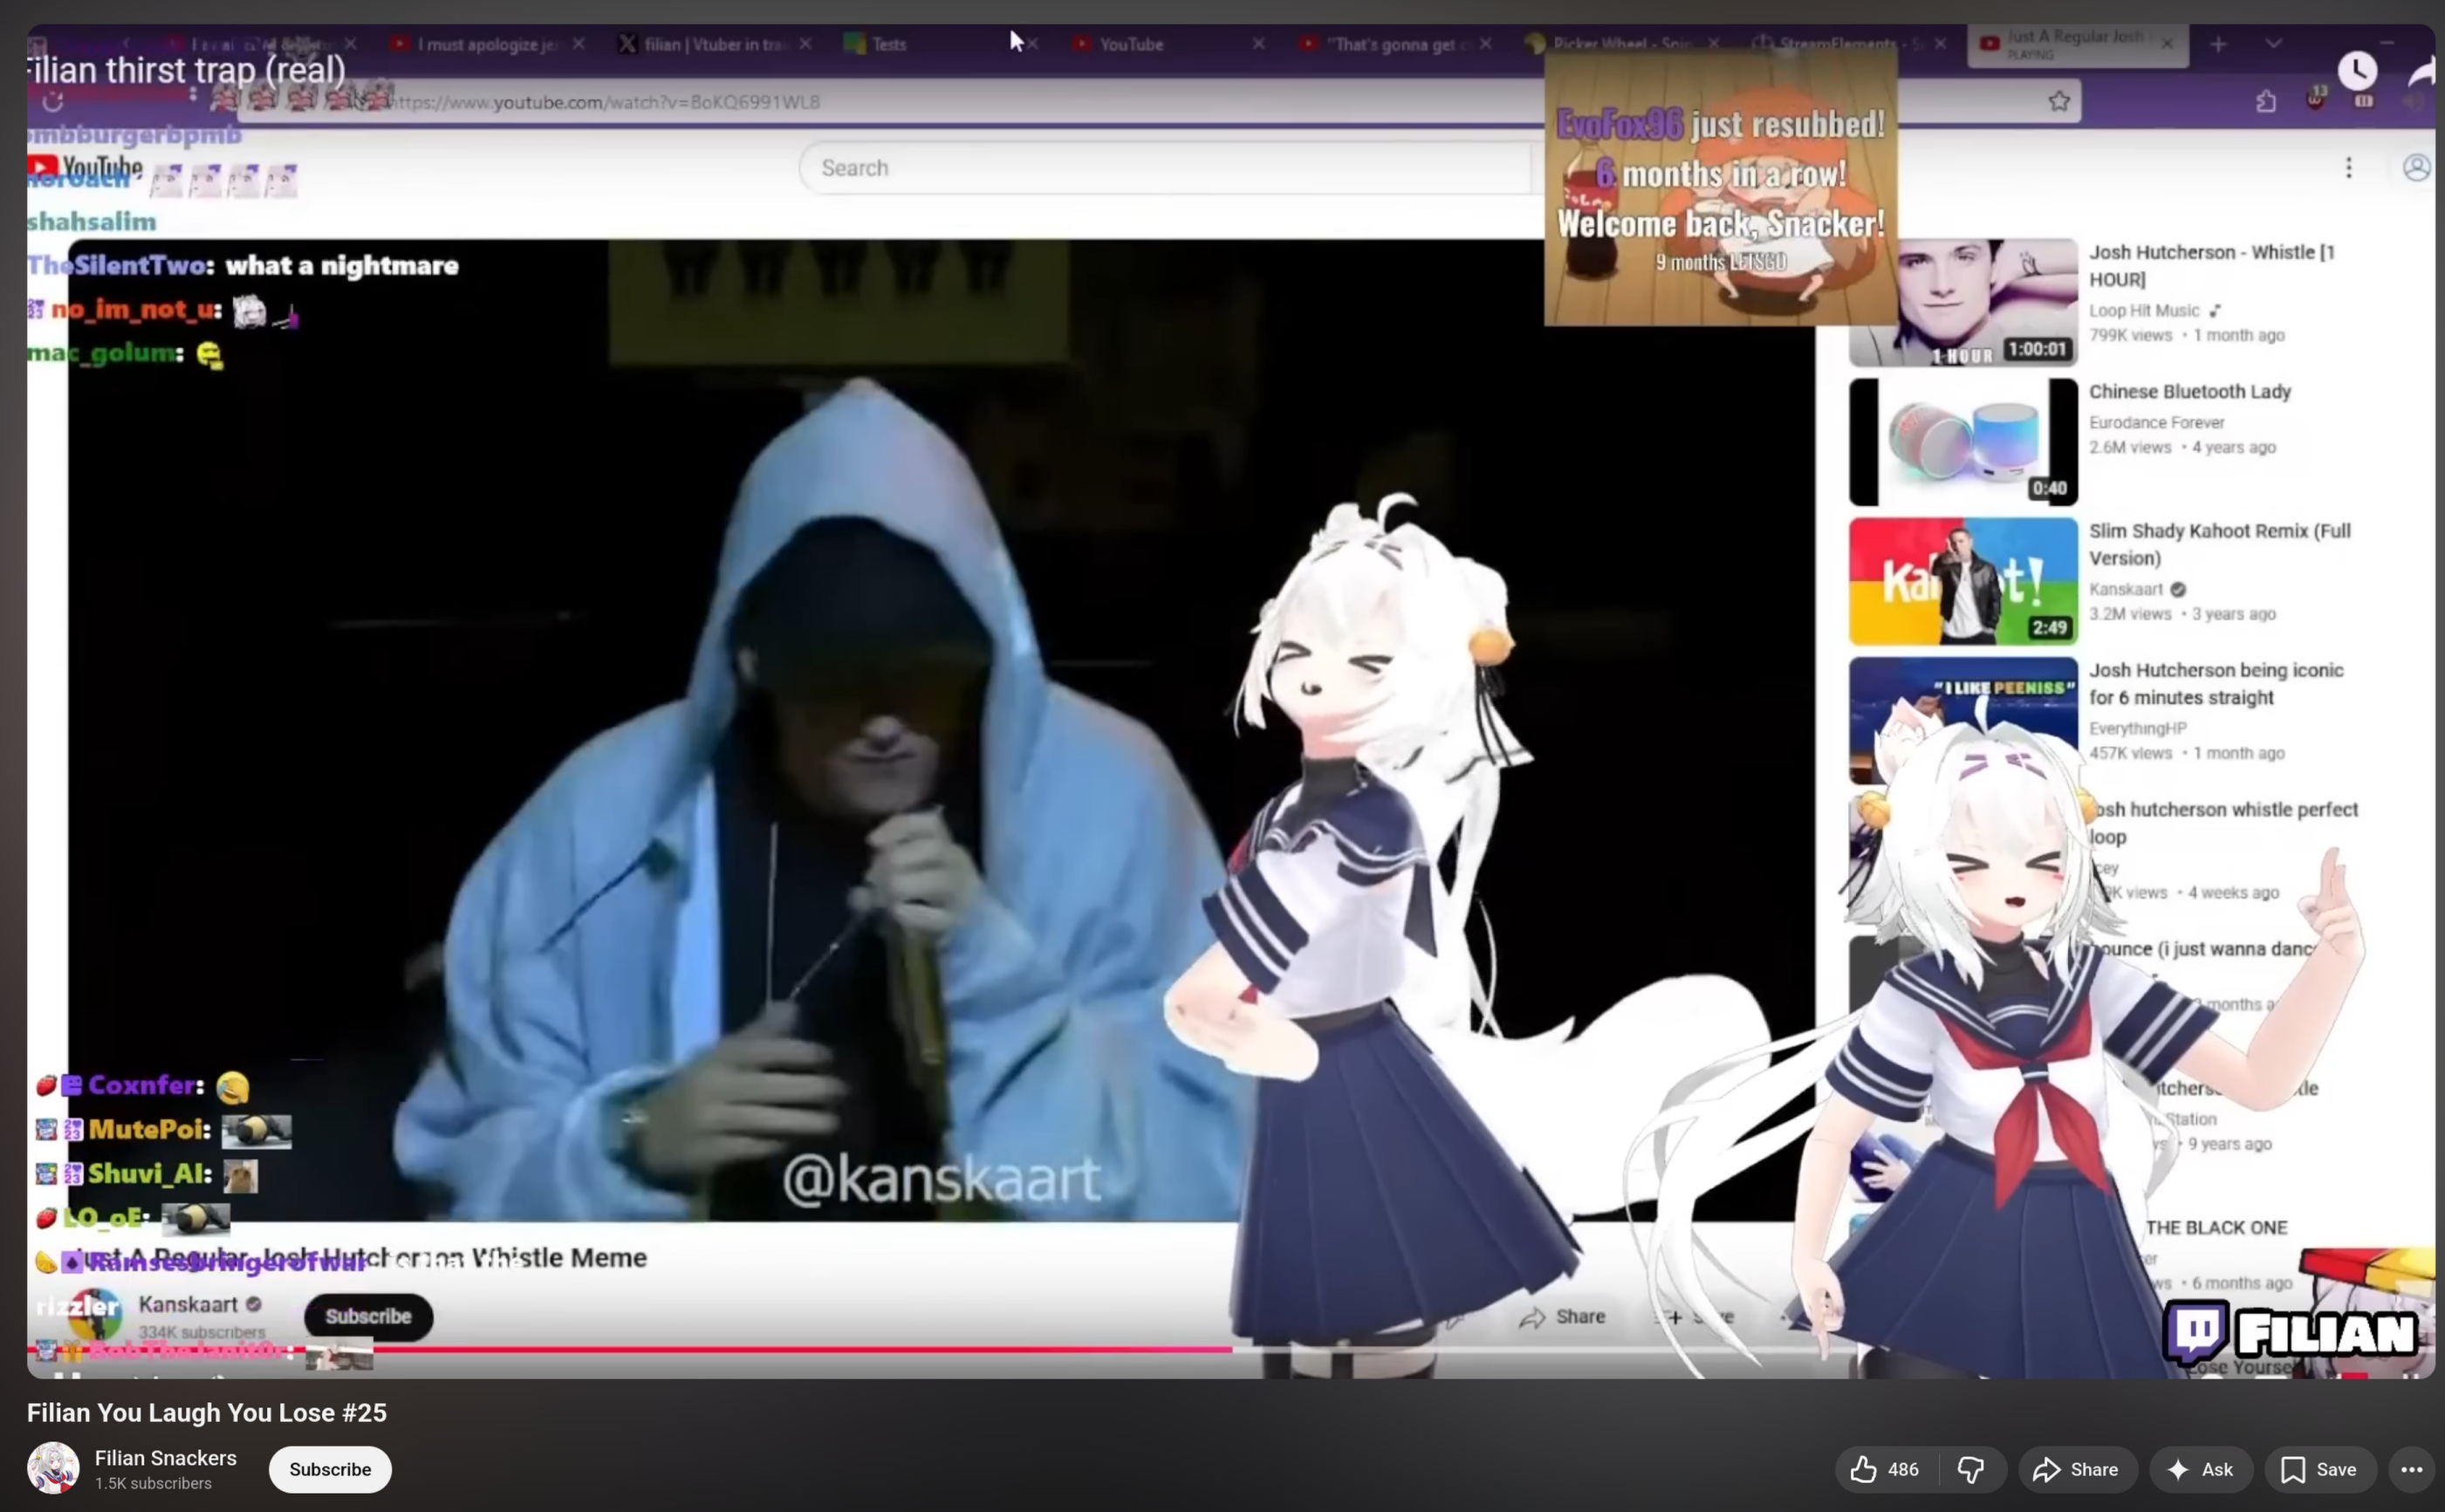Open Filian Snackers channel name link

click(x=166, y=1457)
